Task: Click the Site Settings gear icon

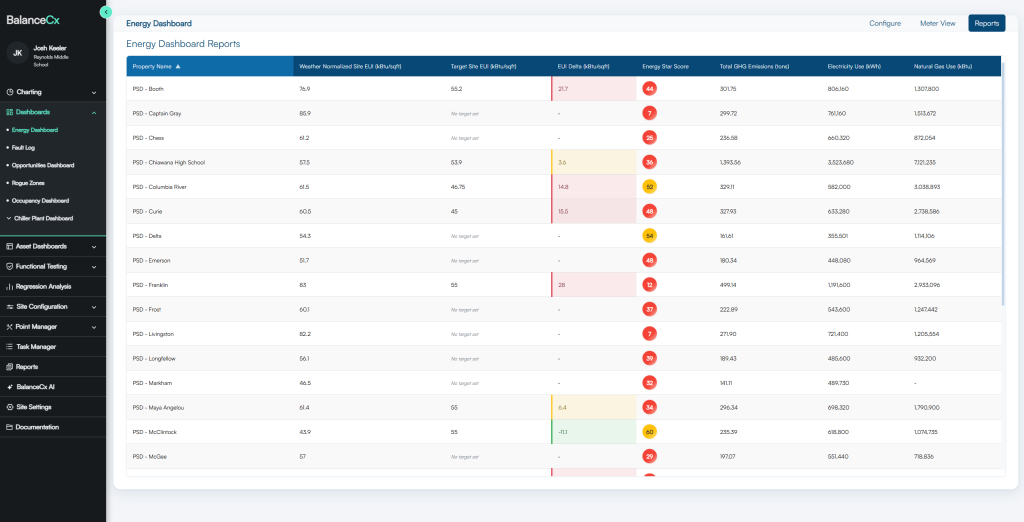Action: [x=10, y=407]
